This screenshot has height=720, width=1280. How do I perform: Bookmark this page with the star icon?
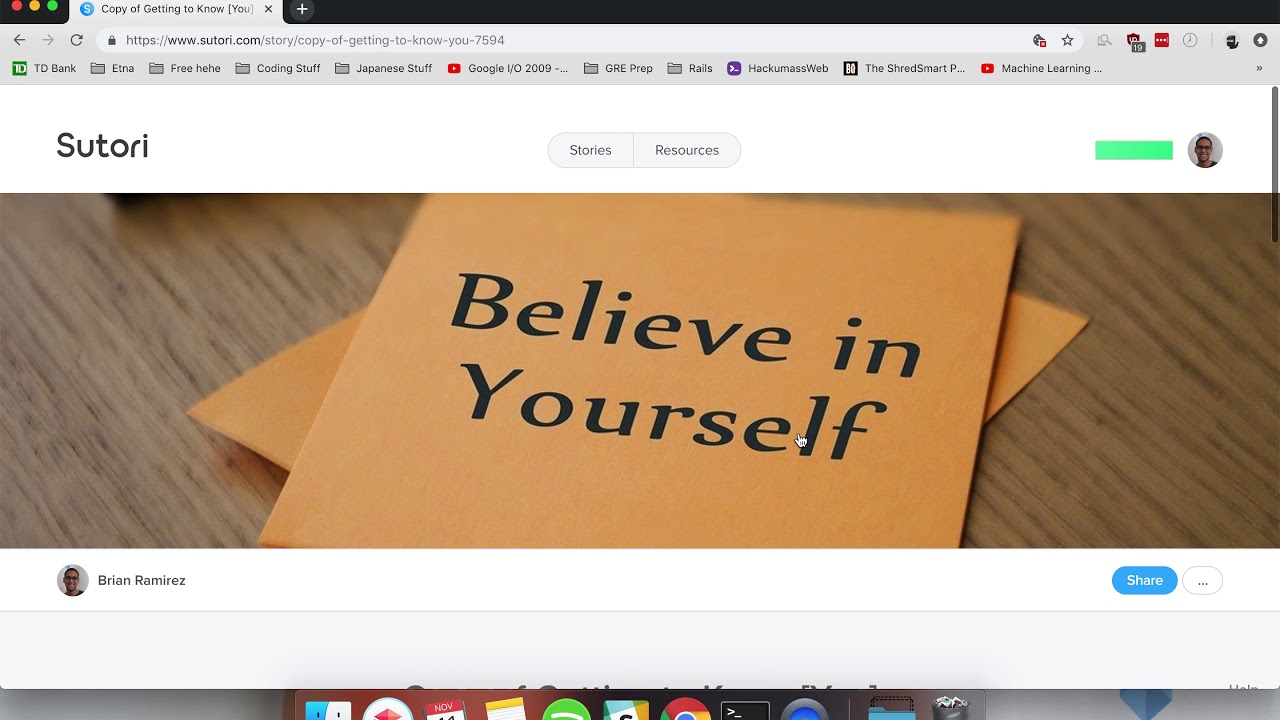pyautogui.click(x=1067, y=40)
